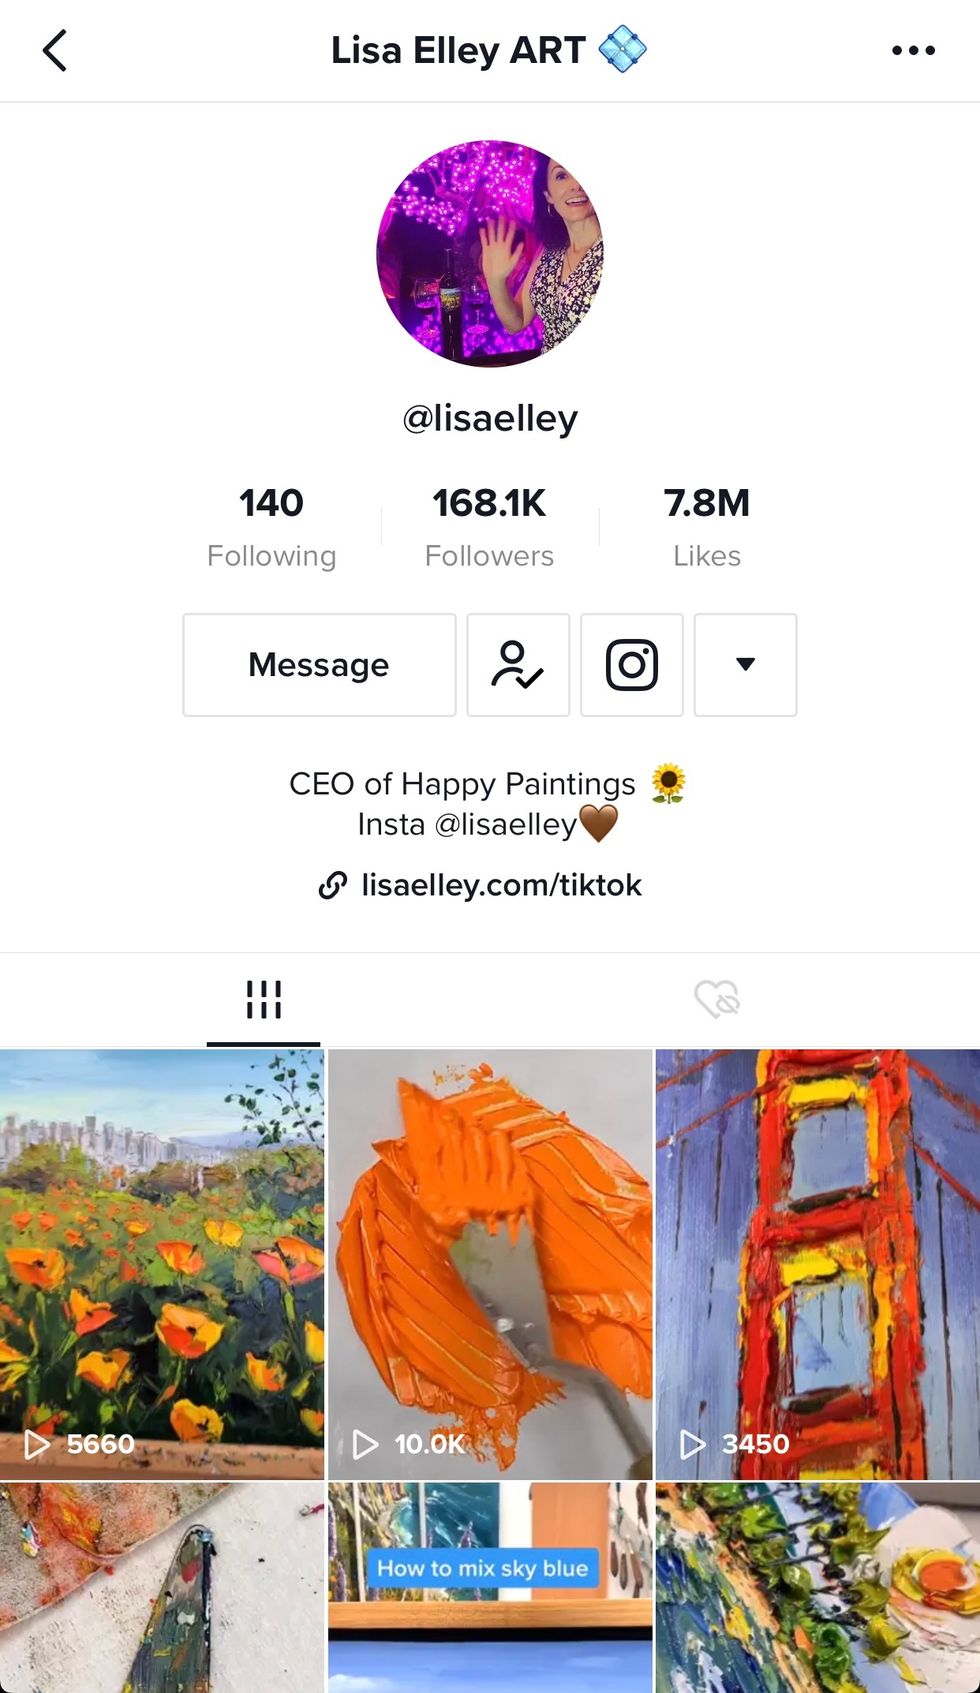Switch to the private liked videos tab
Viewport: 980px width, 1693px height.
pos(716,999)
